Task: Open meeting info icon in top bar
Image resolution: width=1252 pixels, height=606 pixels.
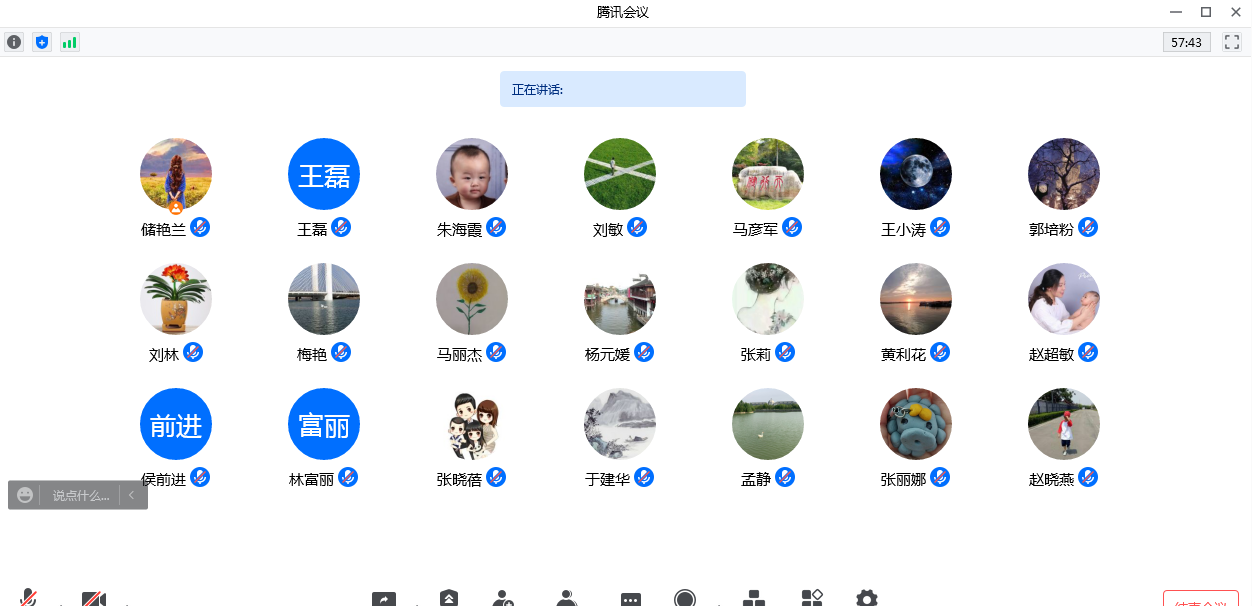Action: (x=14, y=42)
